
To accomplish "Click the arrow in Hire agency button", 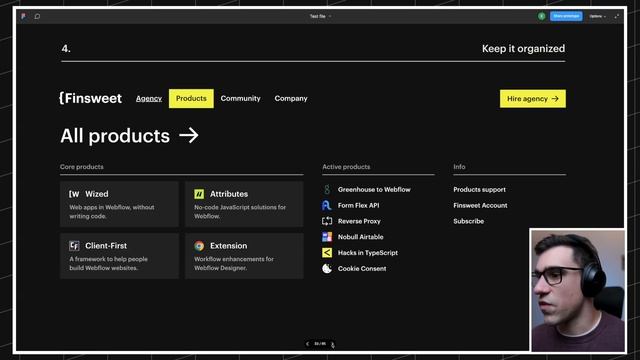I will (x=555, y=99).
